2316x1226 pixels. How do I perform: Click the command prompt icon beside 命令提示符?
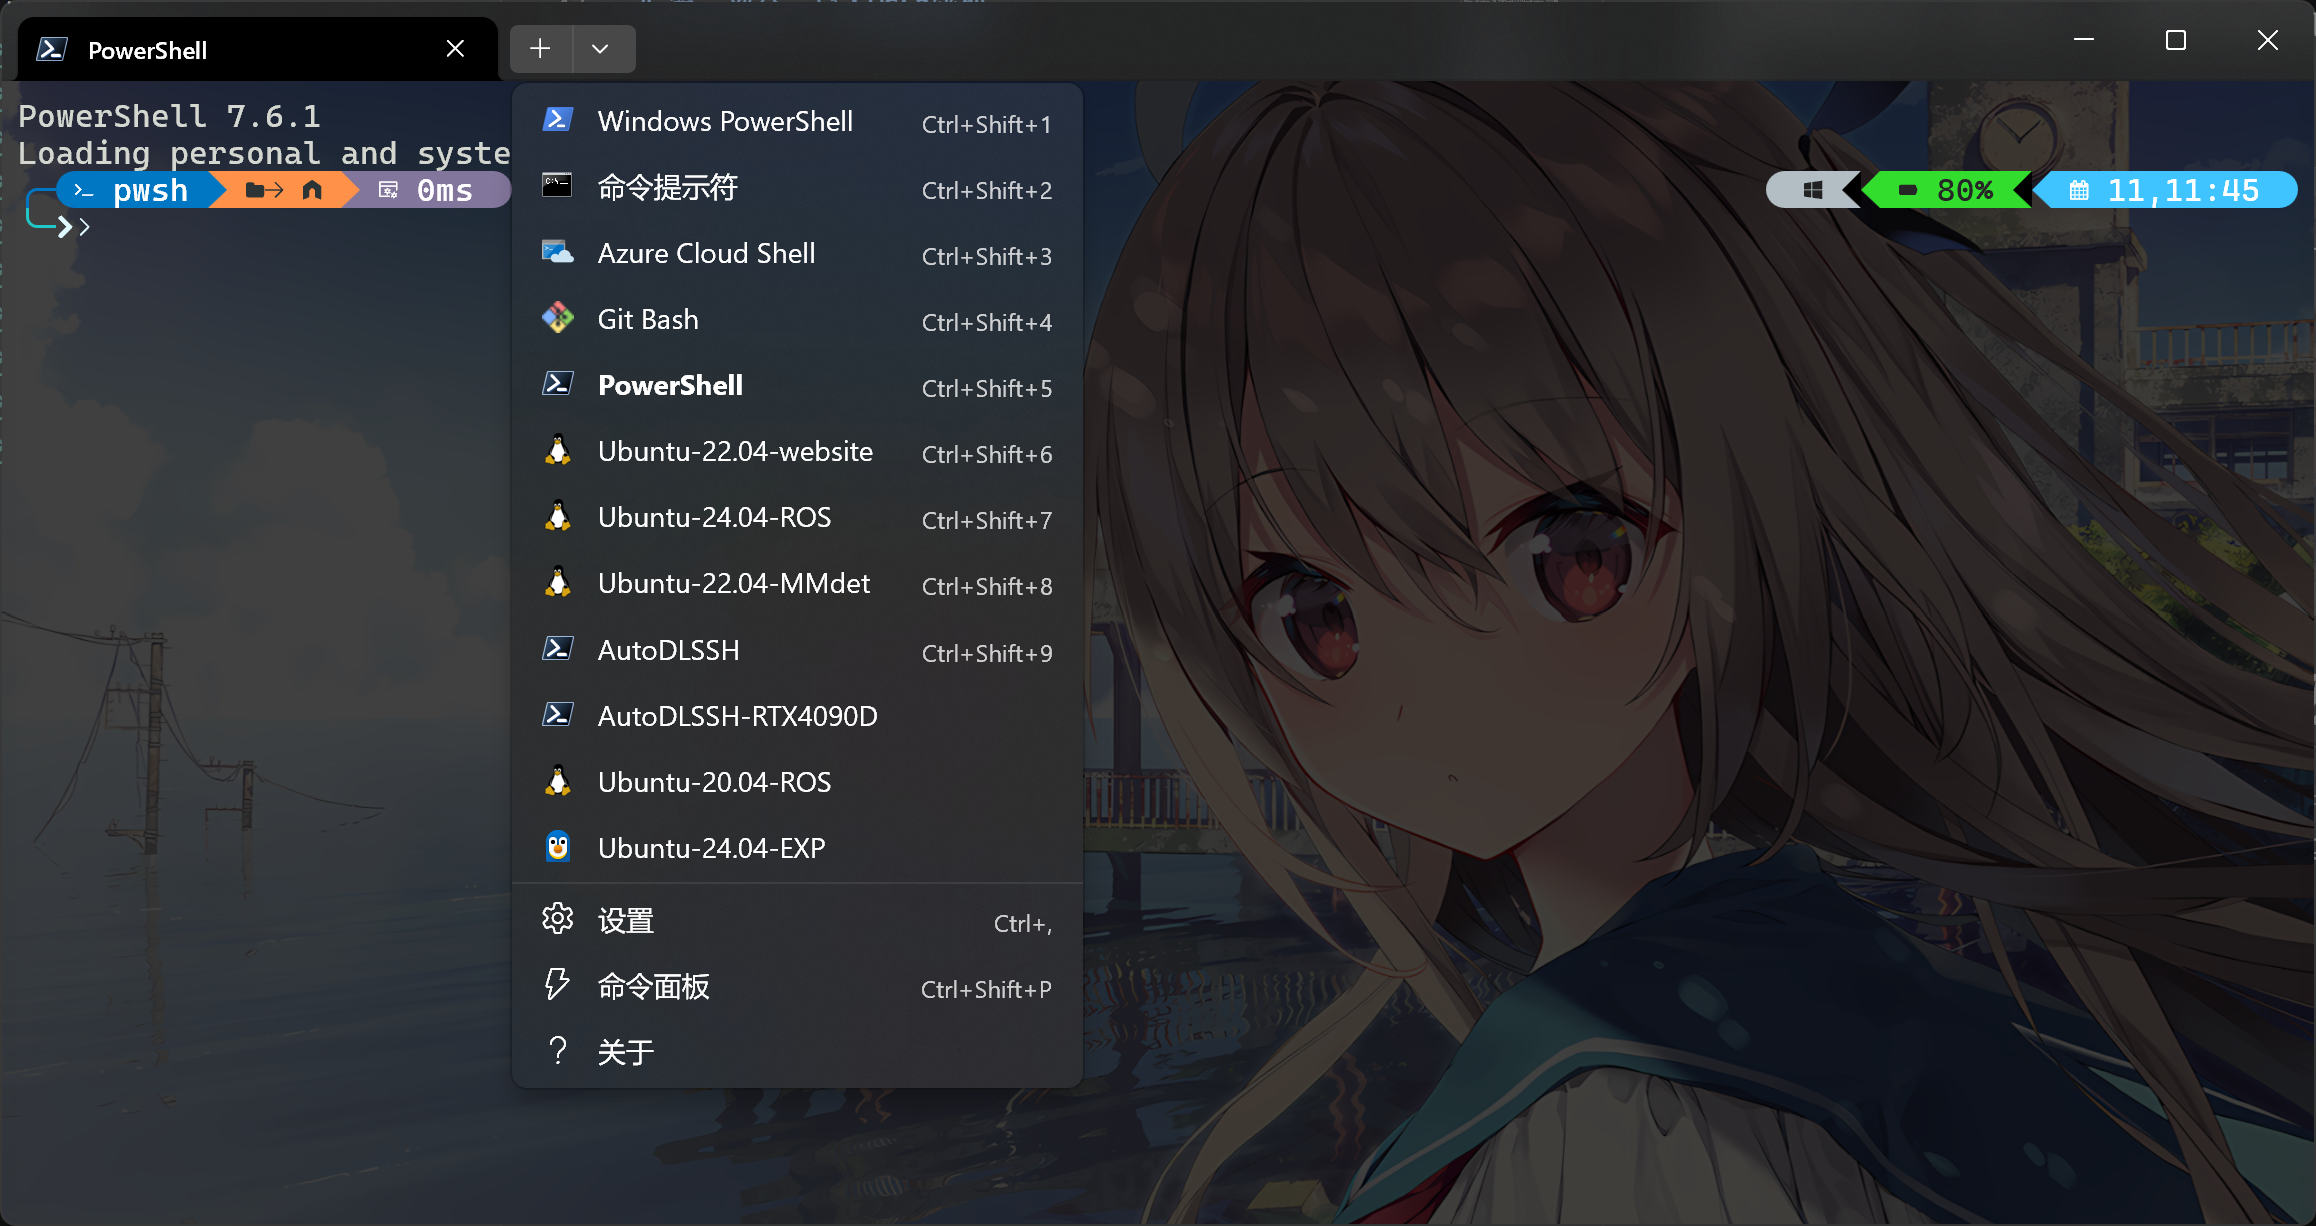pyautogui.click(x=557, y=186)
